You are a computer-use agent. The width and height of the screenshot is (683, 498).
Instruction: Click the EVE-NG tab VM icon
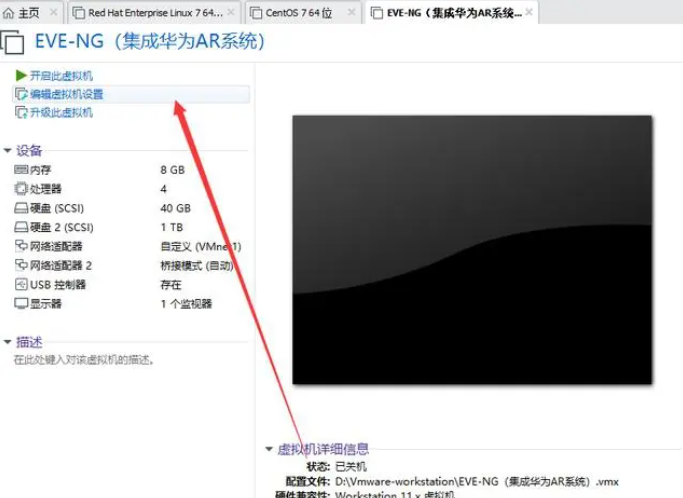tap(377, 13)
